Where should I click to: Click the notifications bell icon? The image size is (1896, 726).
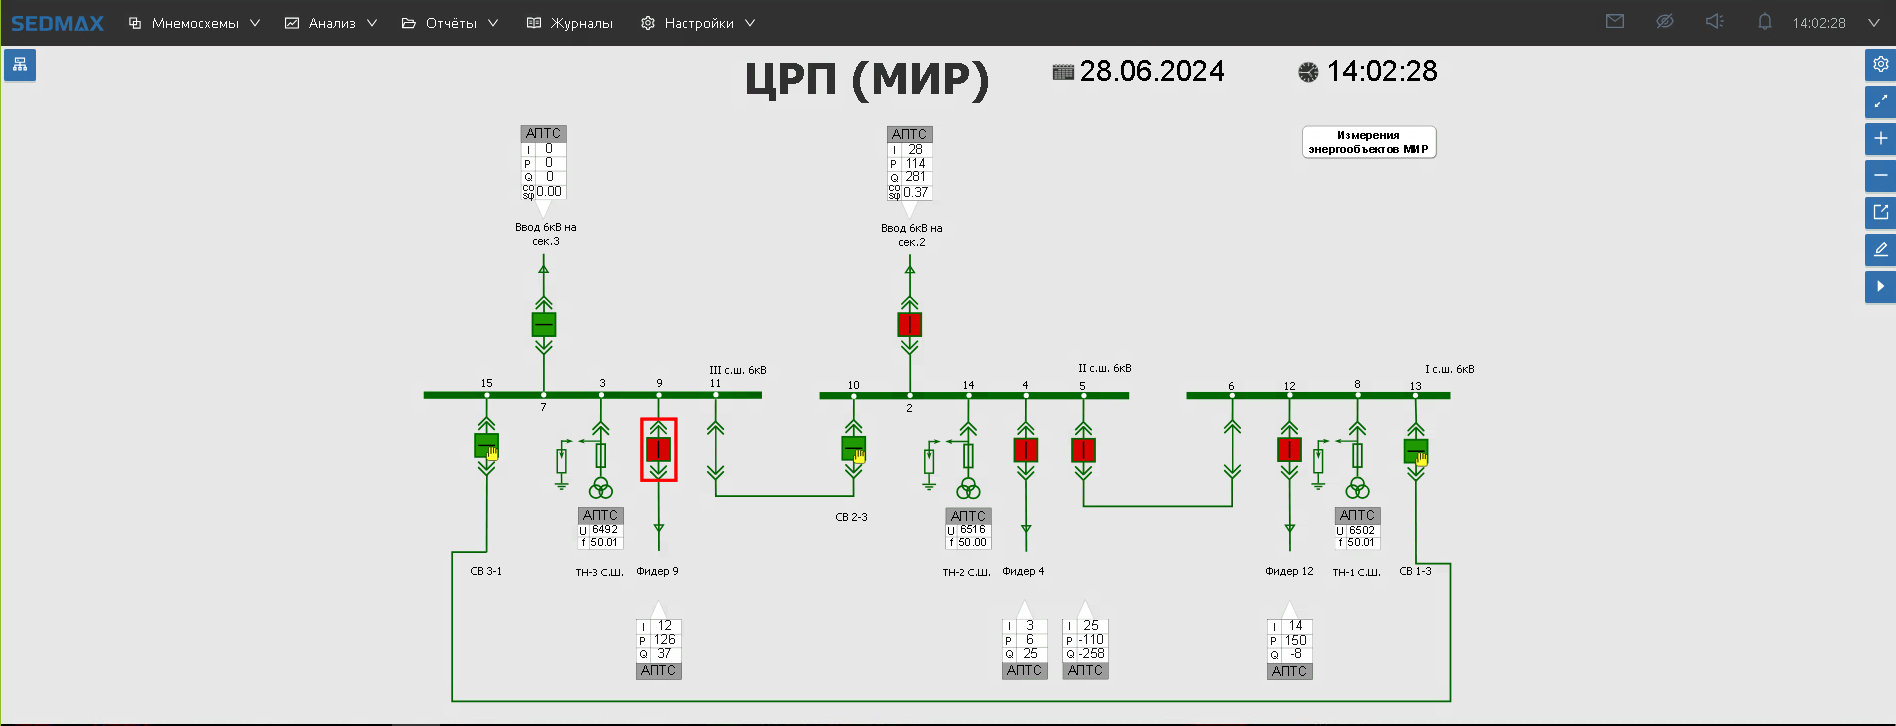1764,22
